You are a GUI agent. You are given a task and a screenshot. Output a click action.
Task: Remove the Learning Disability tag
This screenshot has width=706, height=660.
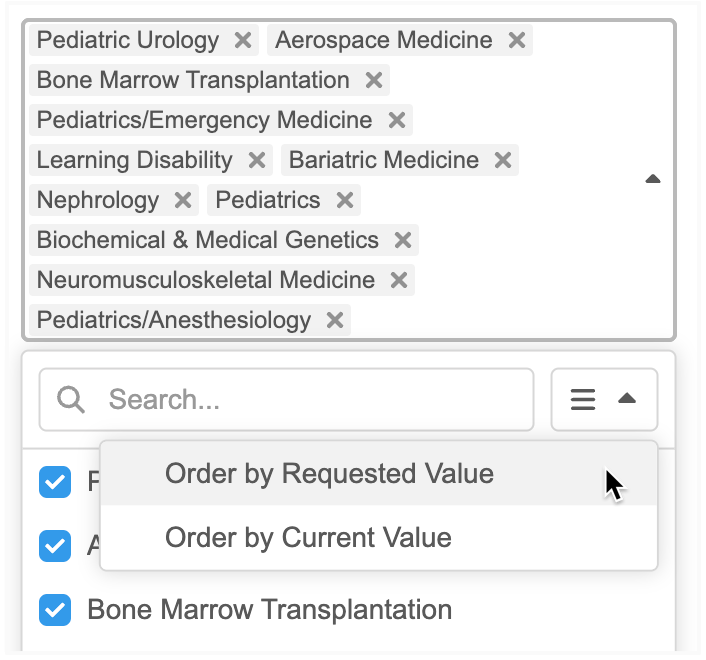click(256, 160)
